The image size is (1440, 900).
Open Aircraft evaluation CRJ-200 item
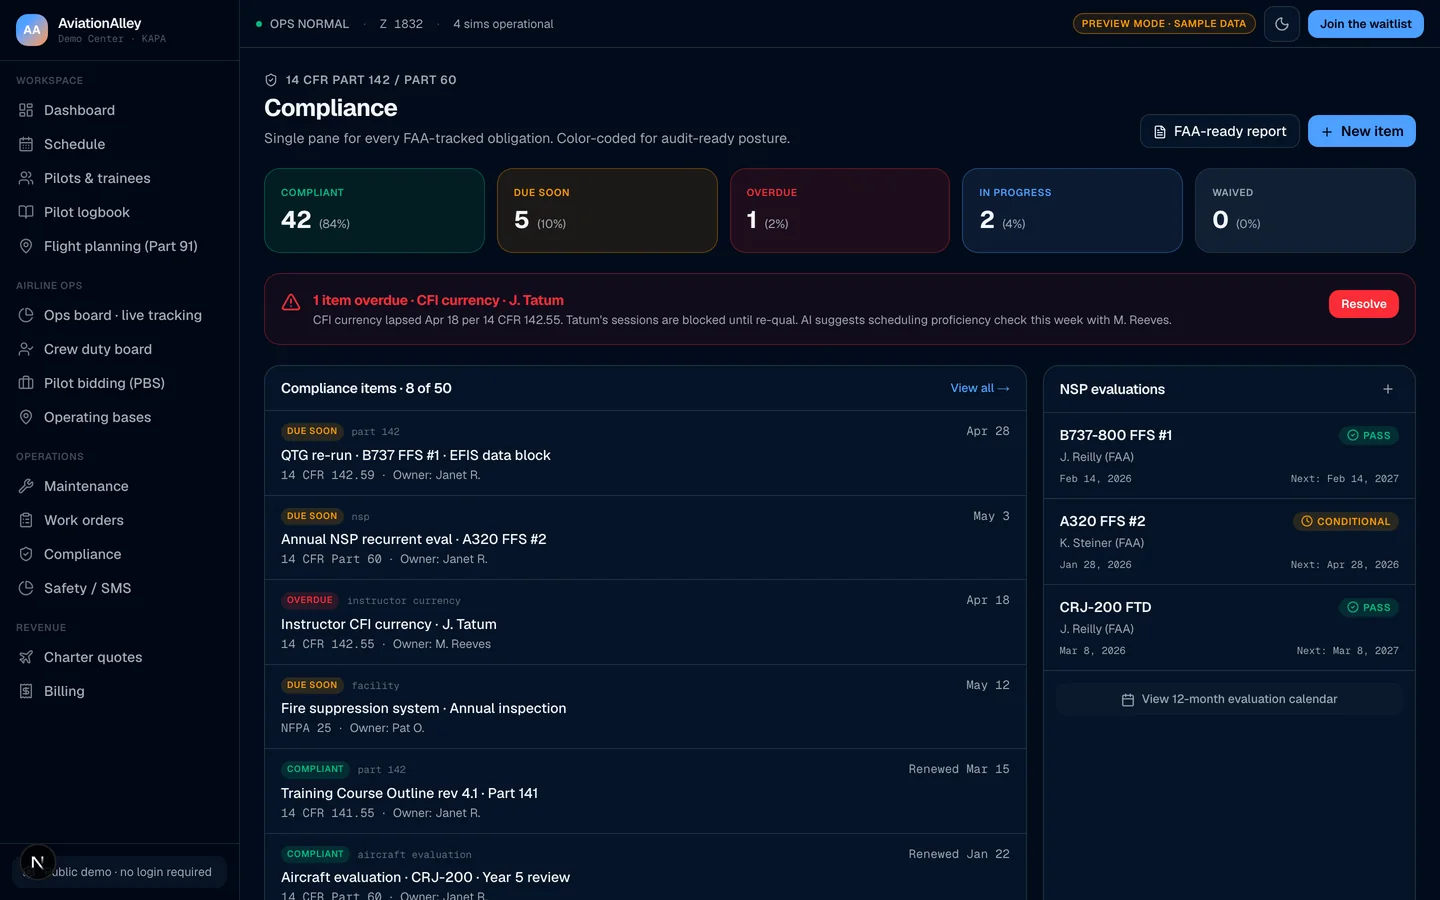(x=645, y=868)
